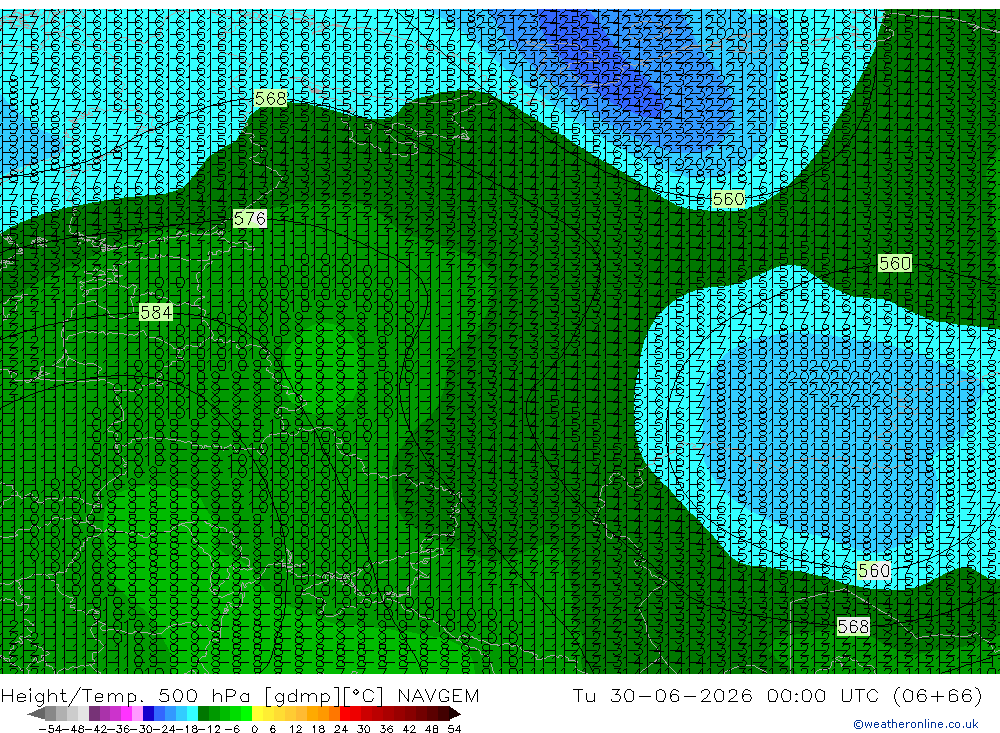This screenshot has height=733, width=1000.
Task: Click the 584 contour height label
Action: [156, 312]
